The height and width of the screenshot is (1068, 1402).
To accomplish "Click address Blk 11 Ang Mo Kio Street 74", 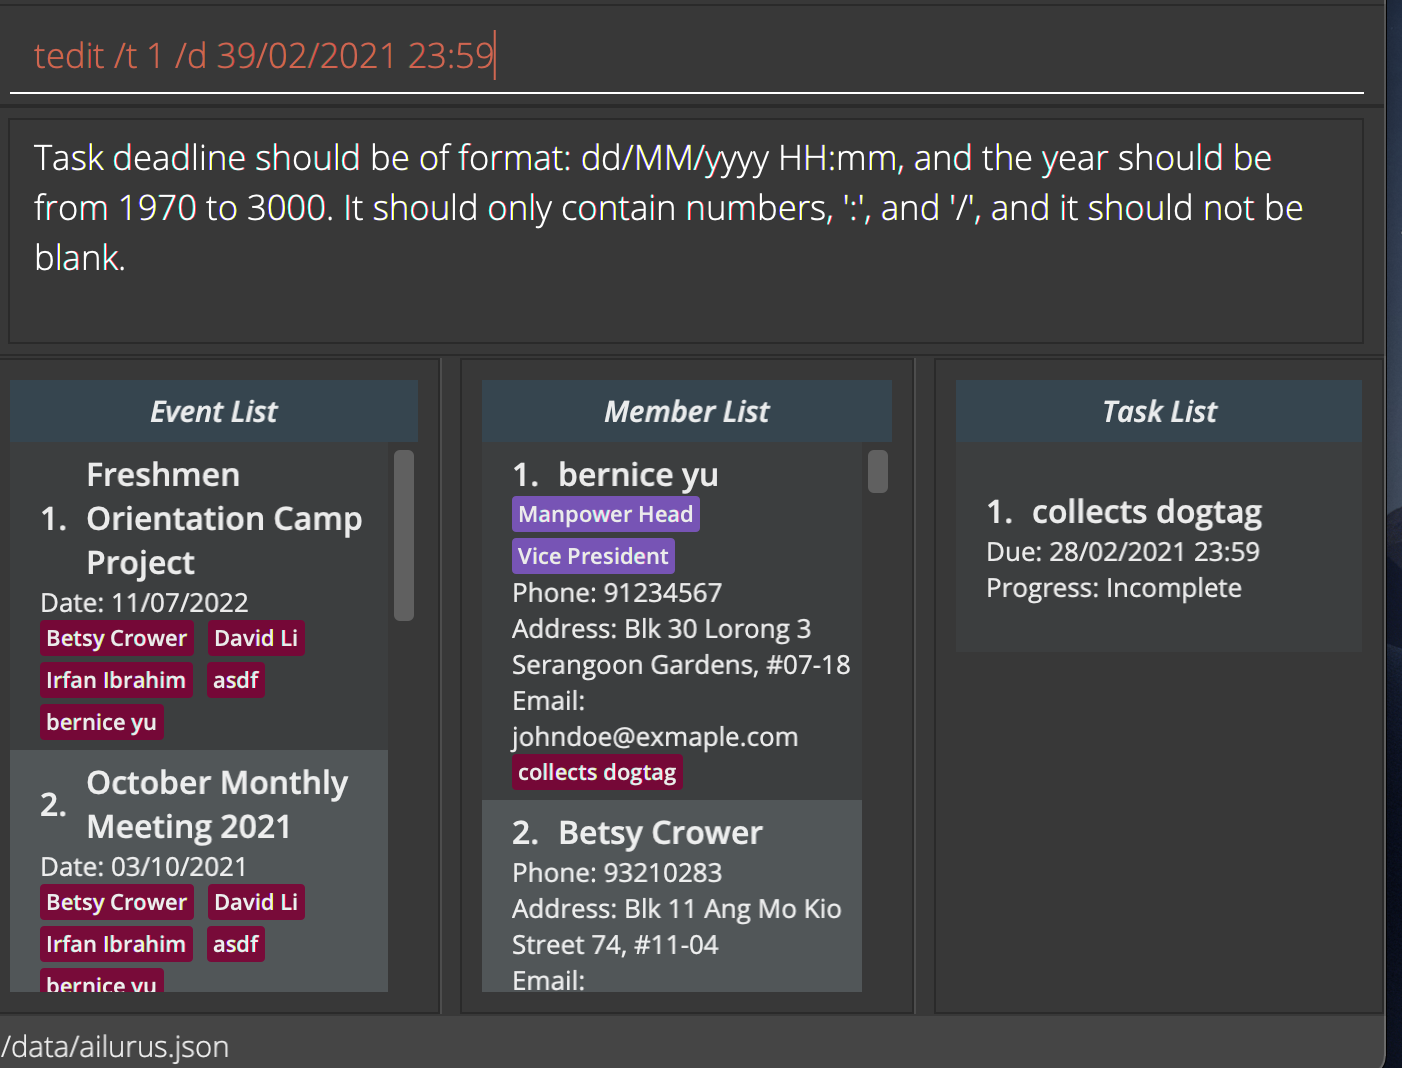I will tap(677, 927).
